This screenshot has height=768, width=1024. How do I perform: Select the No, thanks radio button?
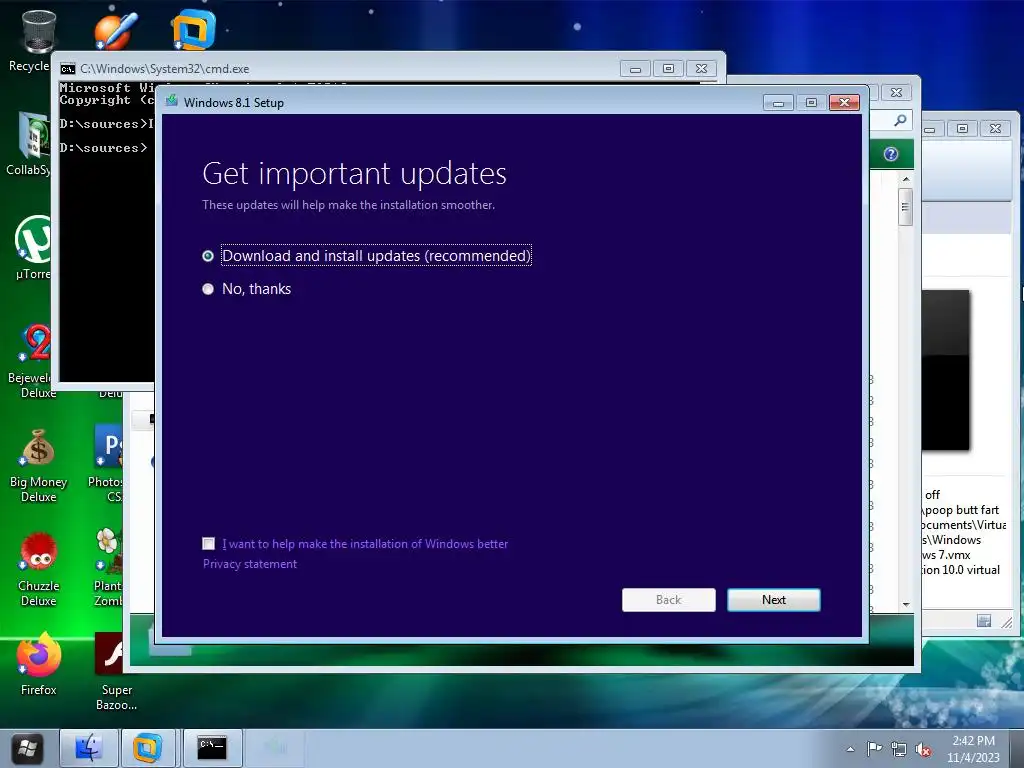(x=208, y=289)
